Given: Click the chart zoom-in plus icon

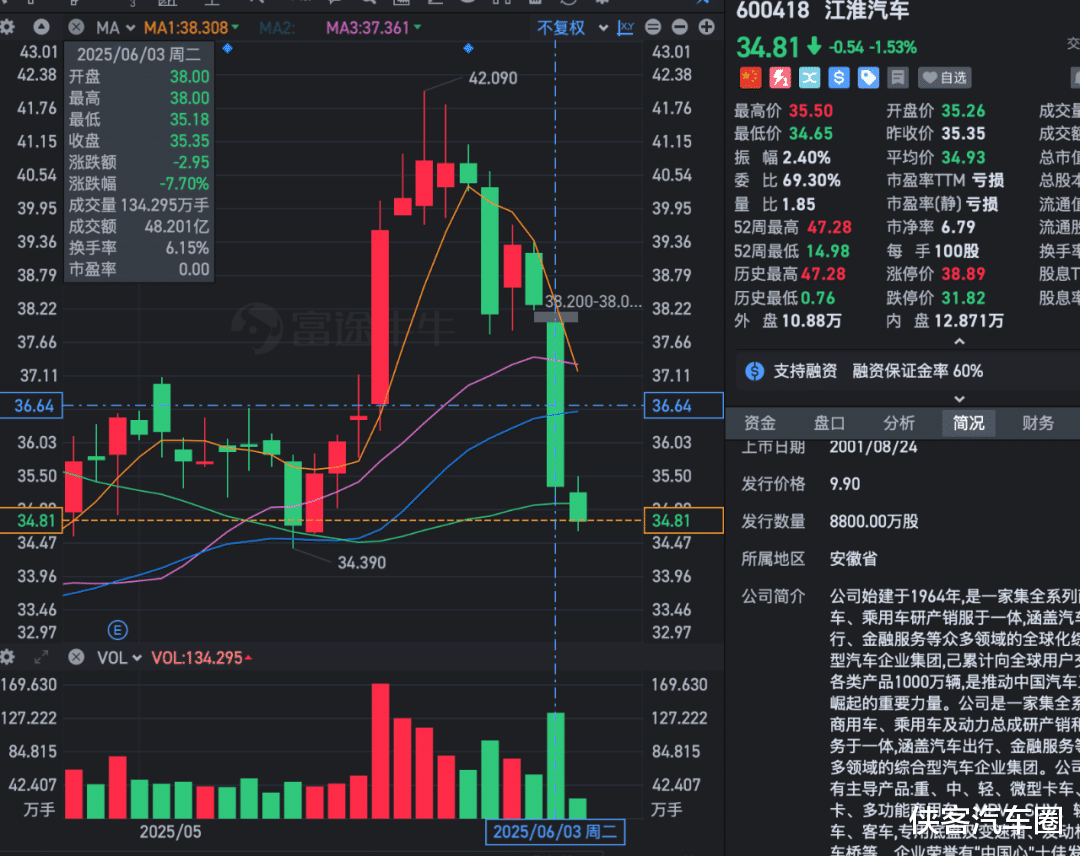Looking at the screenshot, I should pyautogui.click(x=707, y=27).
